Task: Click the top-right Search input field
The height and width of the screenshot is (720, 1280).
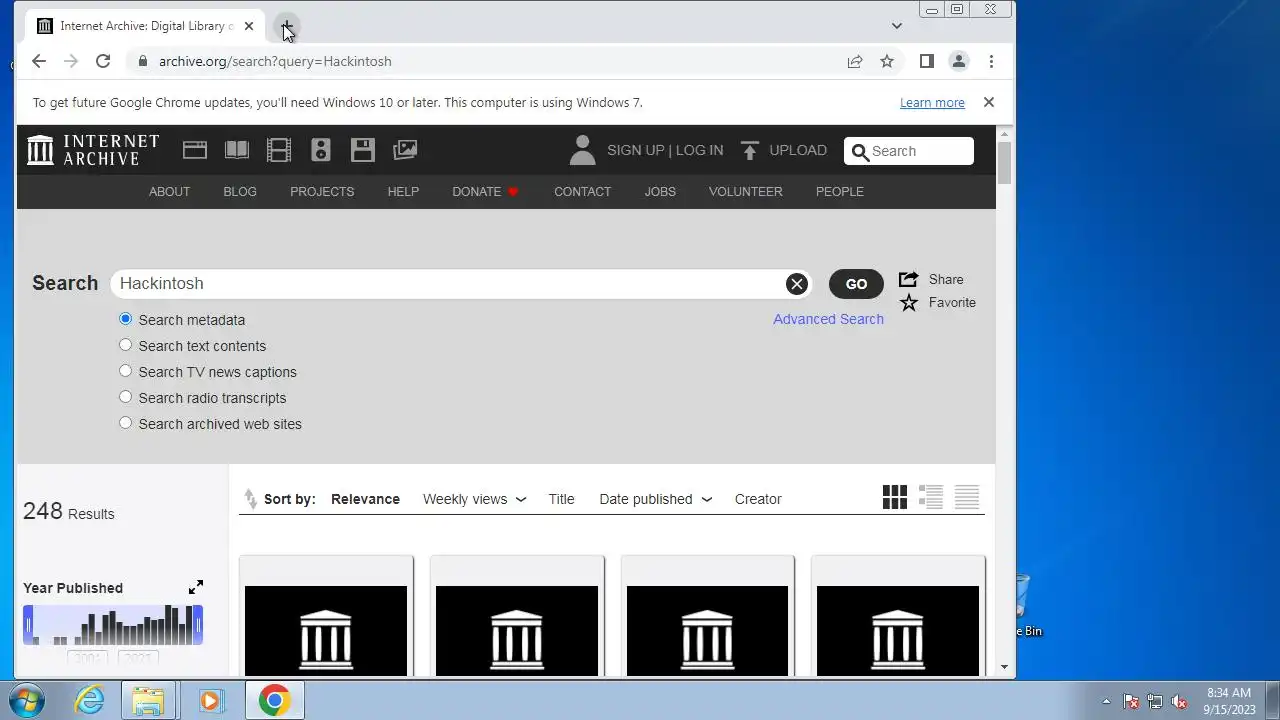Action: pos(909,151)
